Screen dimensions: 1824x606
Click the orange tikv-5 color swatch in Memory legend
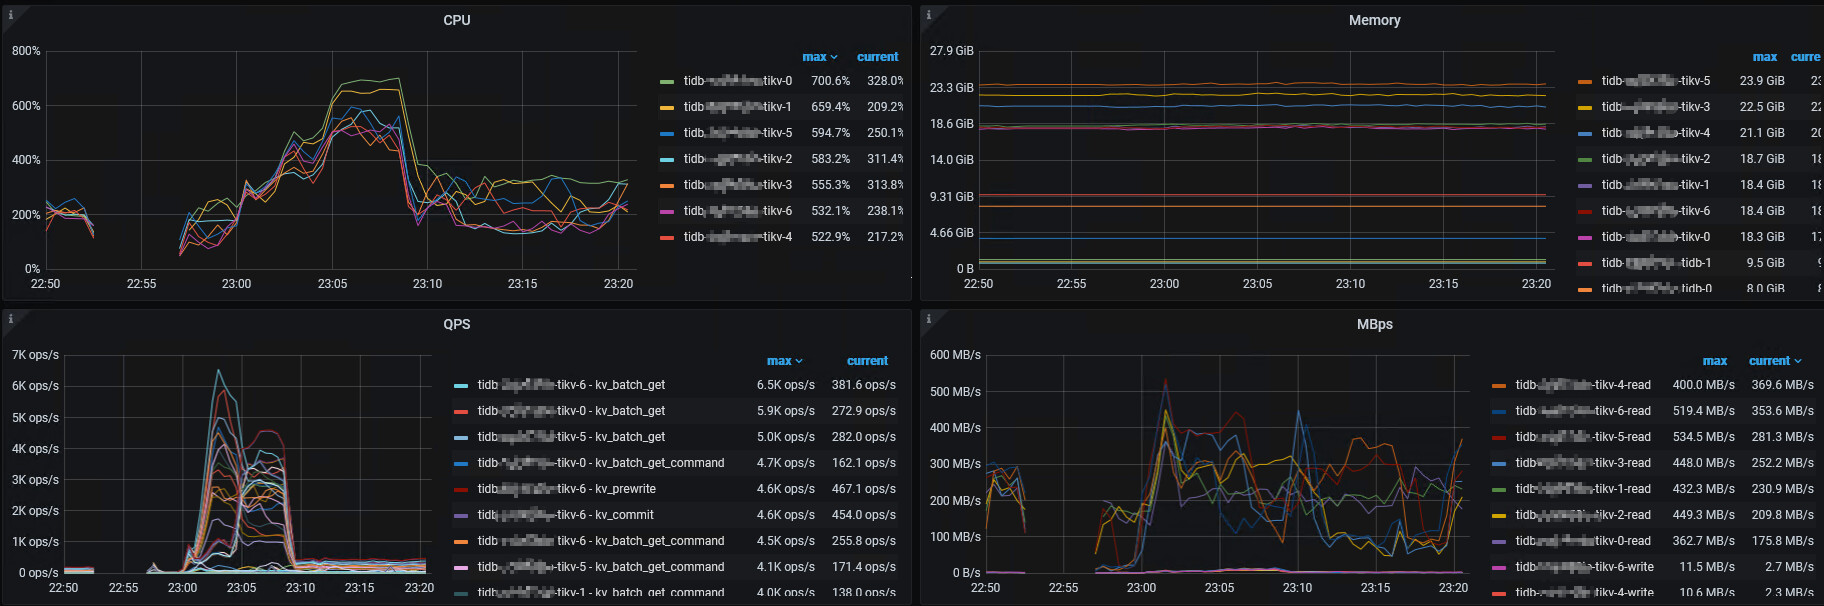[x=1584, y=81]
